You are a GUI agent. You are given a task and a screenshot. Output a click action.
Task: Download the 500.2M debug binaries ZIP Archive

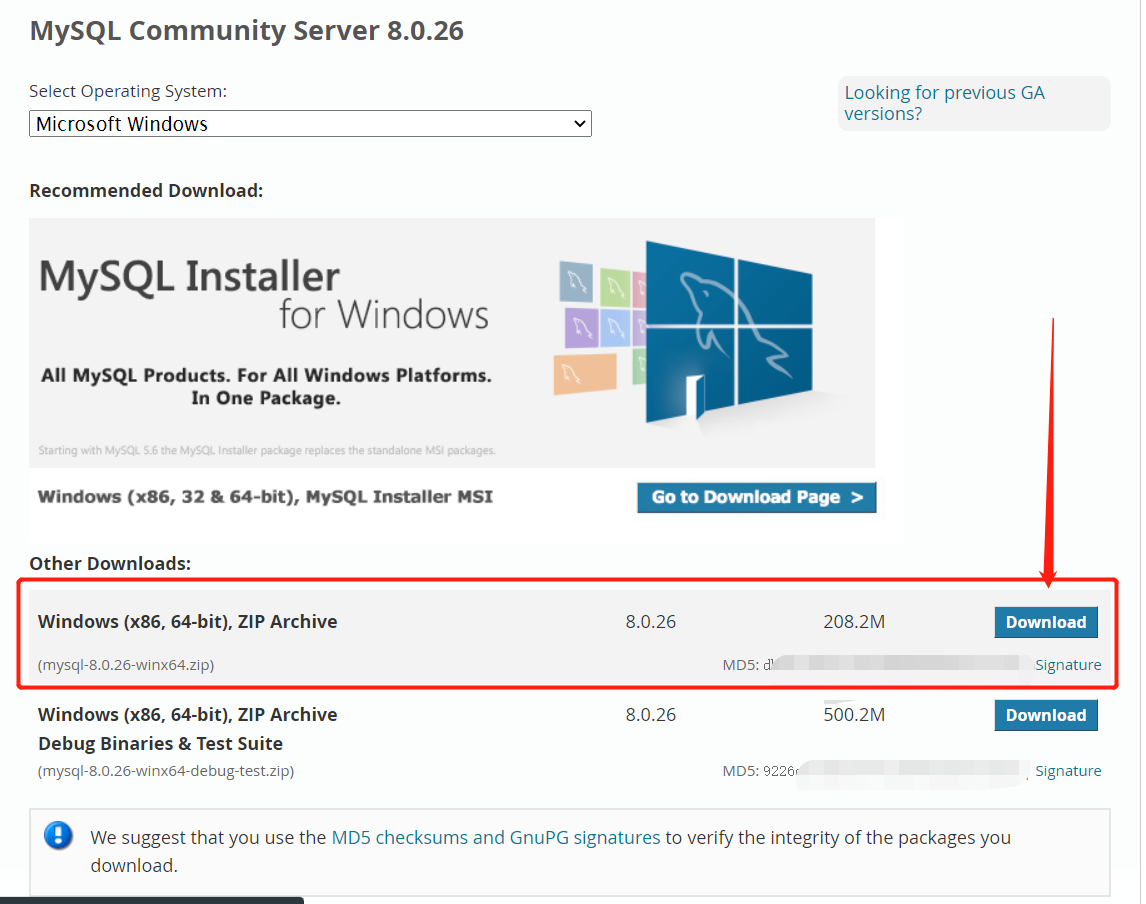[1046, 715]
